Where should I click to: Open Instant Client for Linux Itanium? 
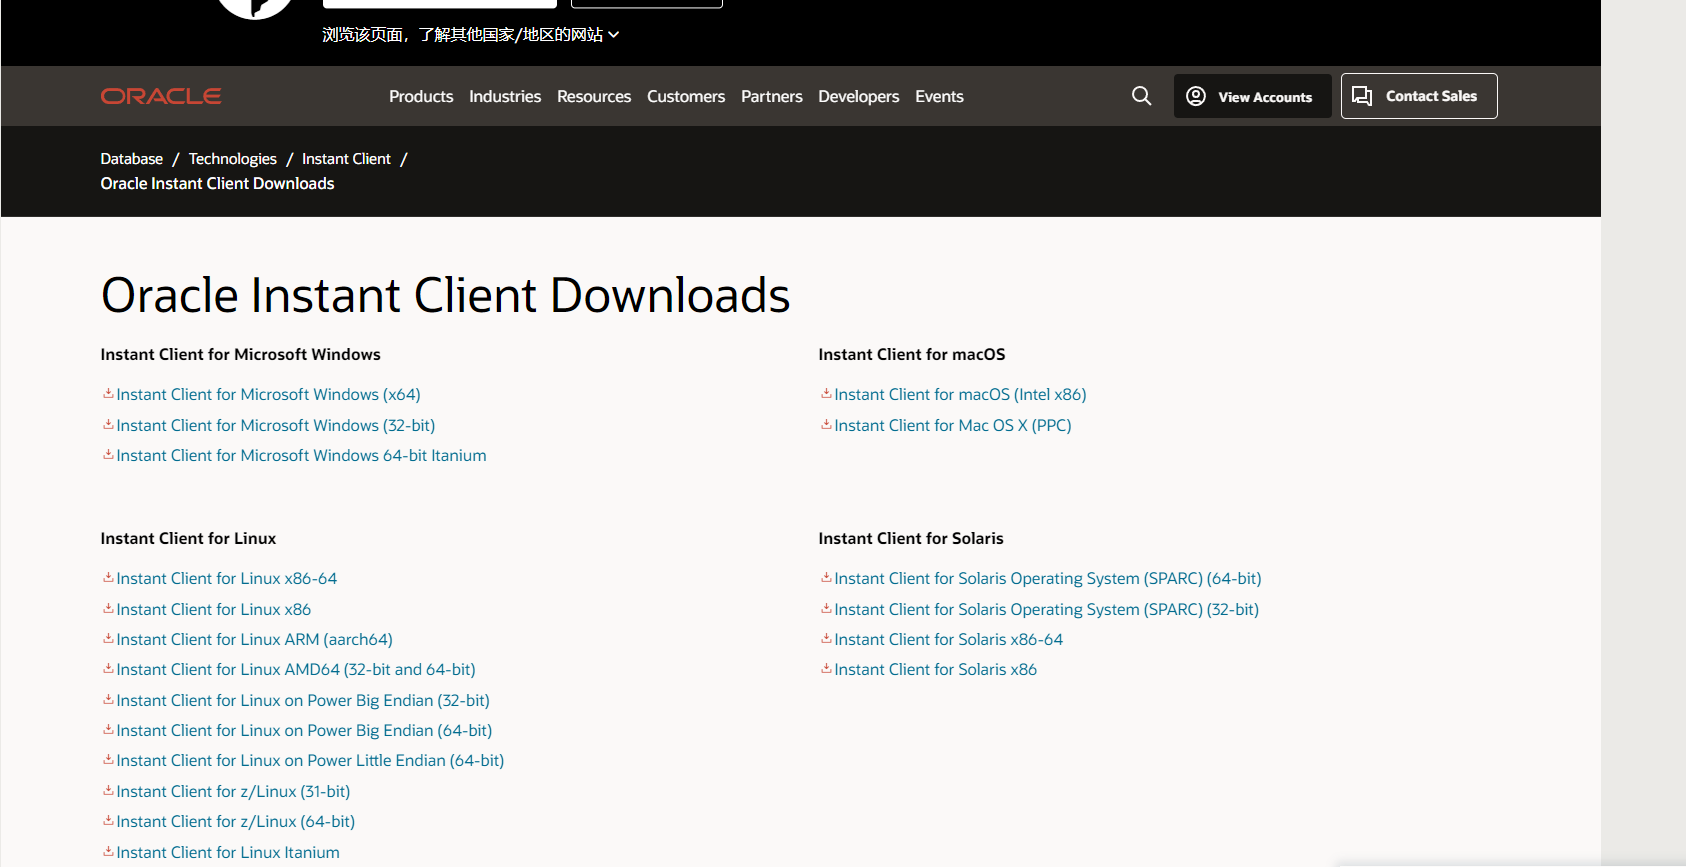click(228, 853)
